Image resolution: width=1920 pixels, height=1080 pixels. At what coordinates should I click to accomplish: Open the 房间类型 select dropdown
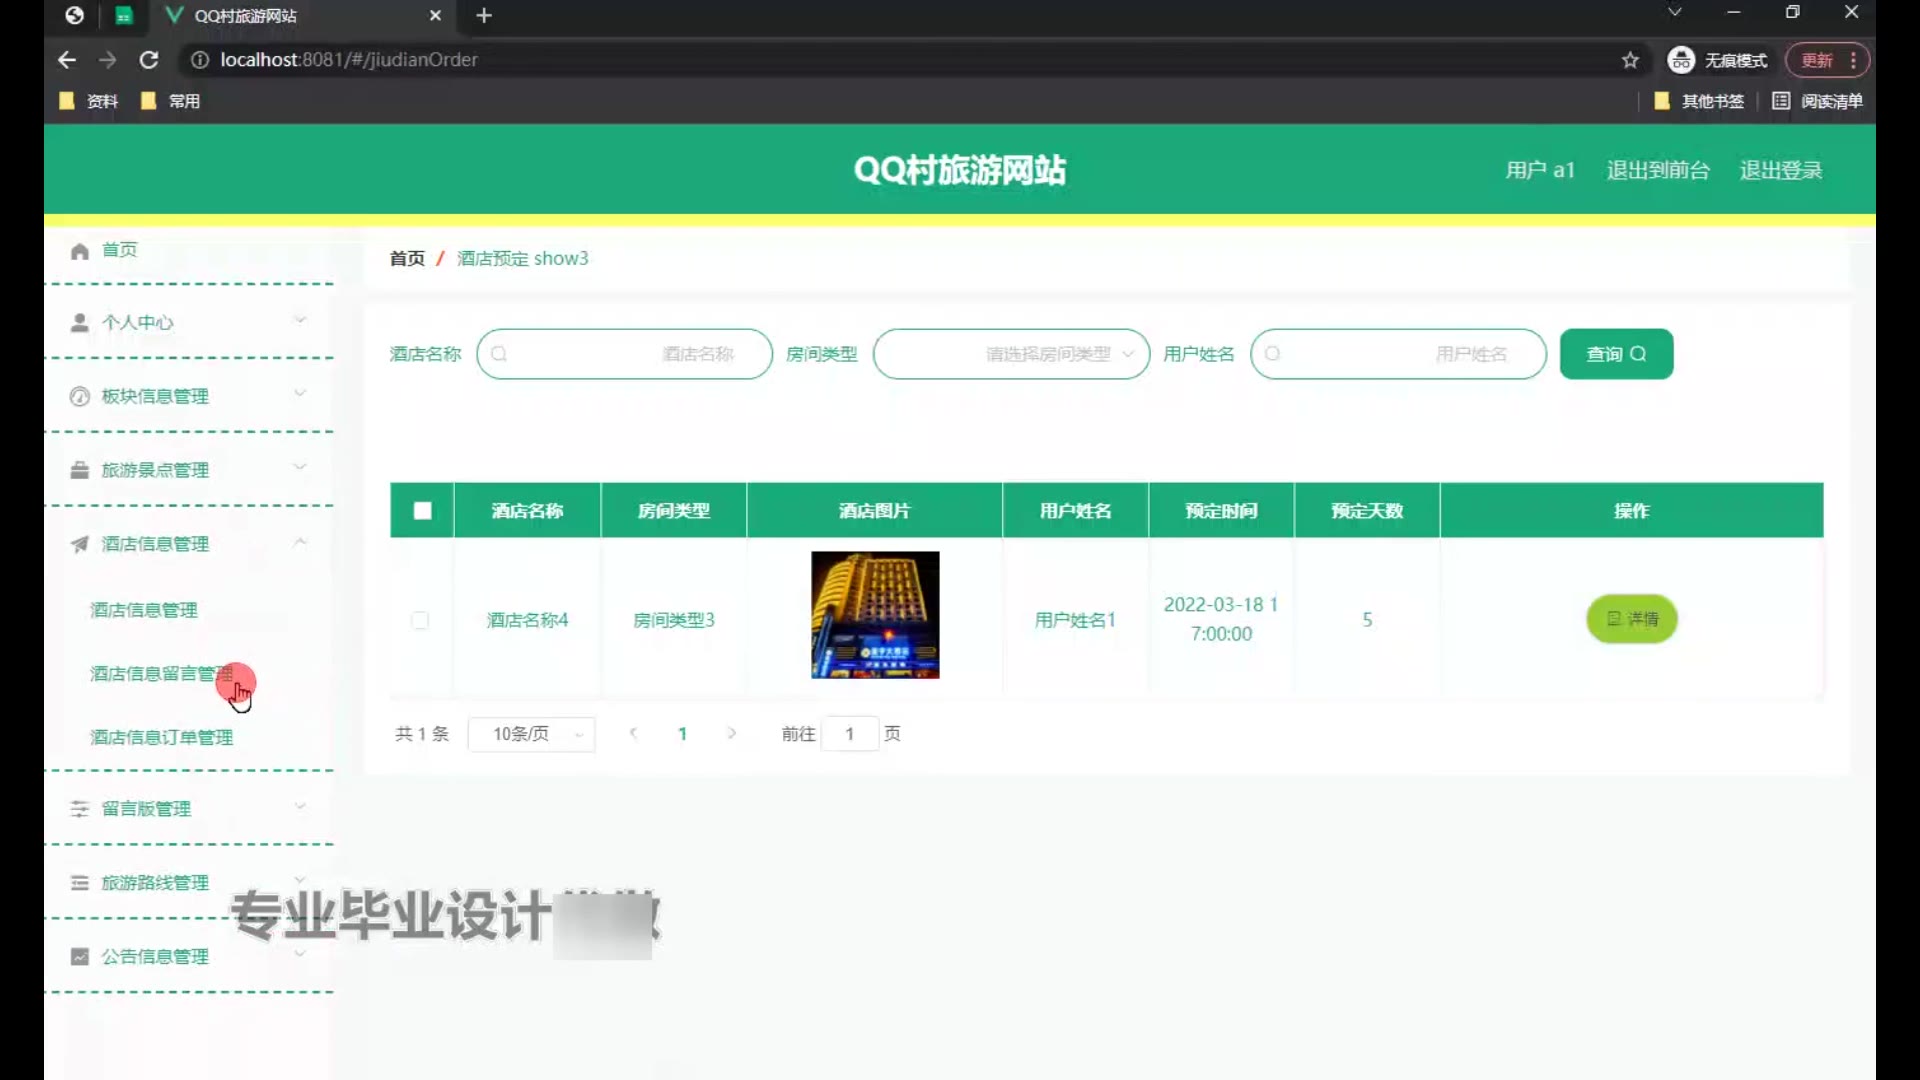click(1011, 354)
